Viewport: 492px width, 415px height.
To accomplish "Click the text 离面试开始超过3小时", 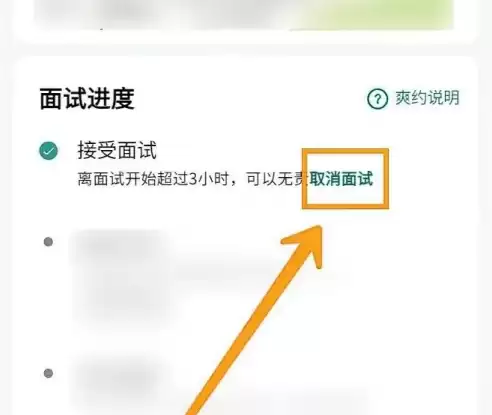I will (153, 179).
